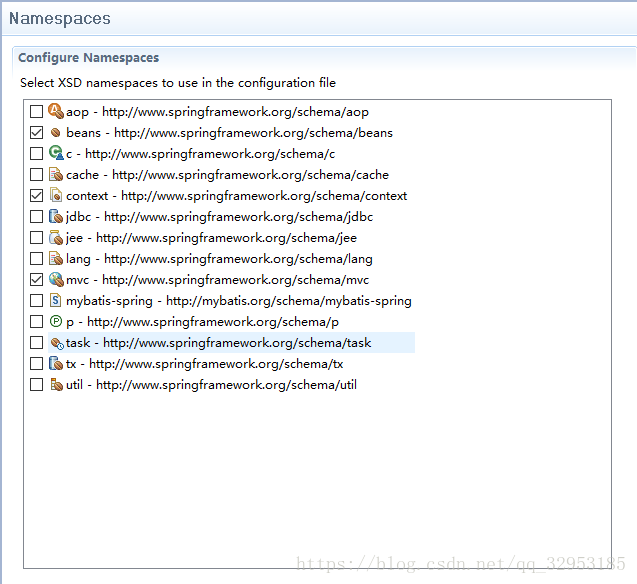Enable the mybatis-spring namespace checkbox
This screenshot has height=584, width=637.
click(x=37, y=301)
